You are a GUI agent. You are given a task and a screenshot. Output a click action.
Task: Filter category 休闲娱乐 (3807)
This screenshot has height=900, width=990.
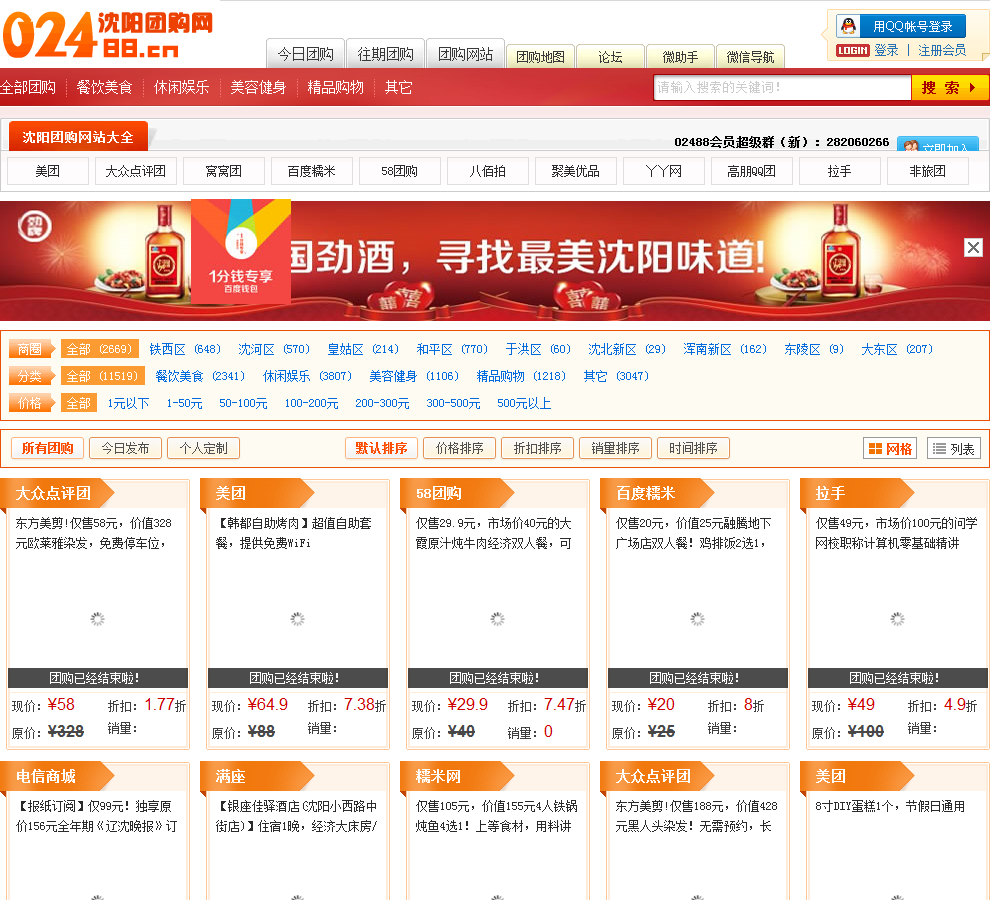[x=307, y=376]
